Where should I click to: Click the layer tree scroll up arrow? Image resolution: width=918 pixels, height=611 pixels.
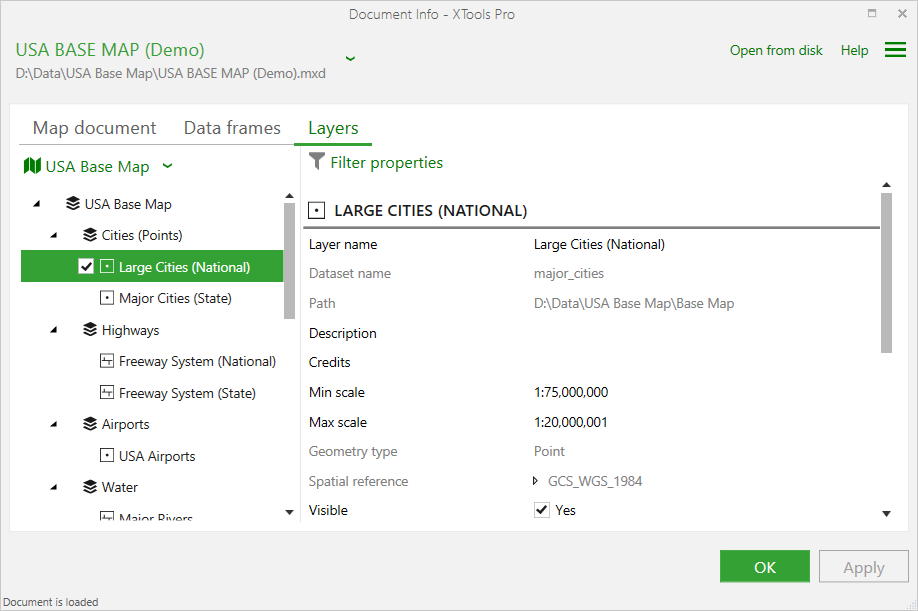pos(289,195)
